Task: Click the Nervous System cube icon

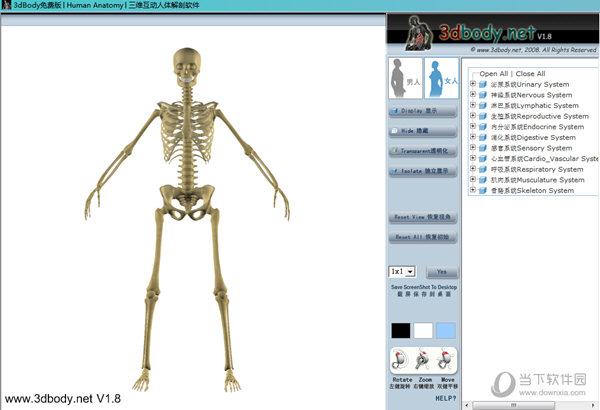Action: click(483, 95)
